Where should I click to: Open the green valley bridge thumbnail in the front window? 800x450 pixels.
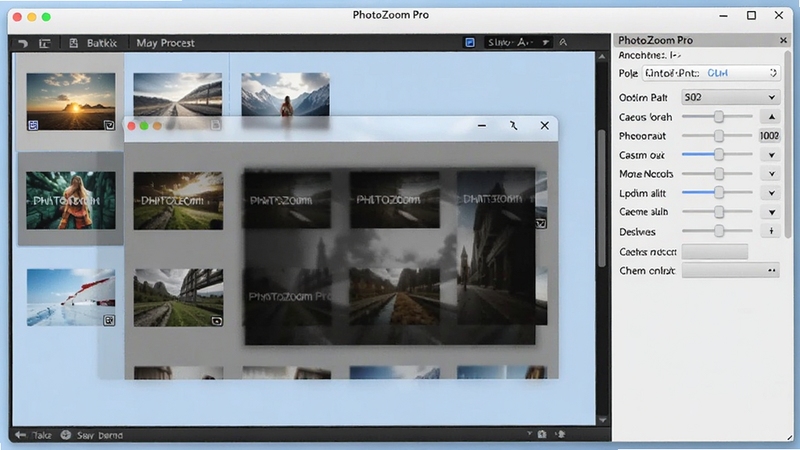178,297
